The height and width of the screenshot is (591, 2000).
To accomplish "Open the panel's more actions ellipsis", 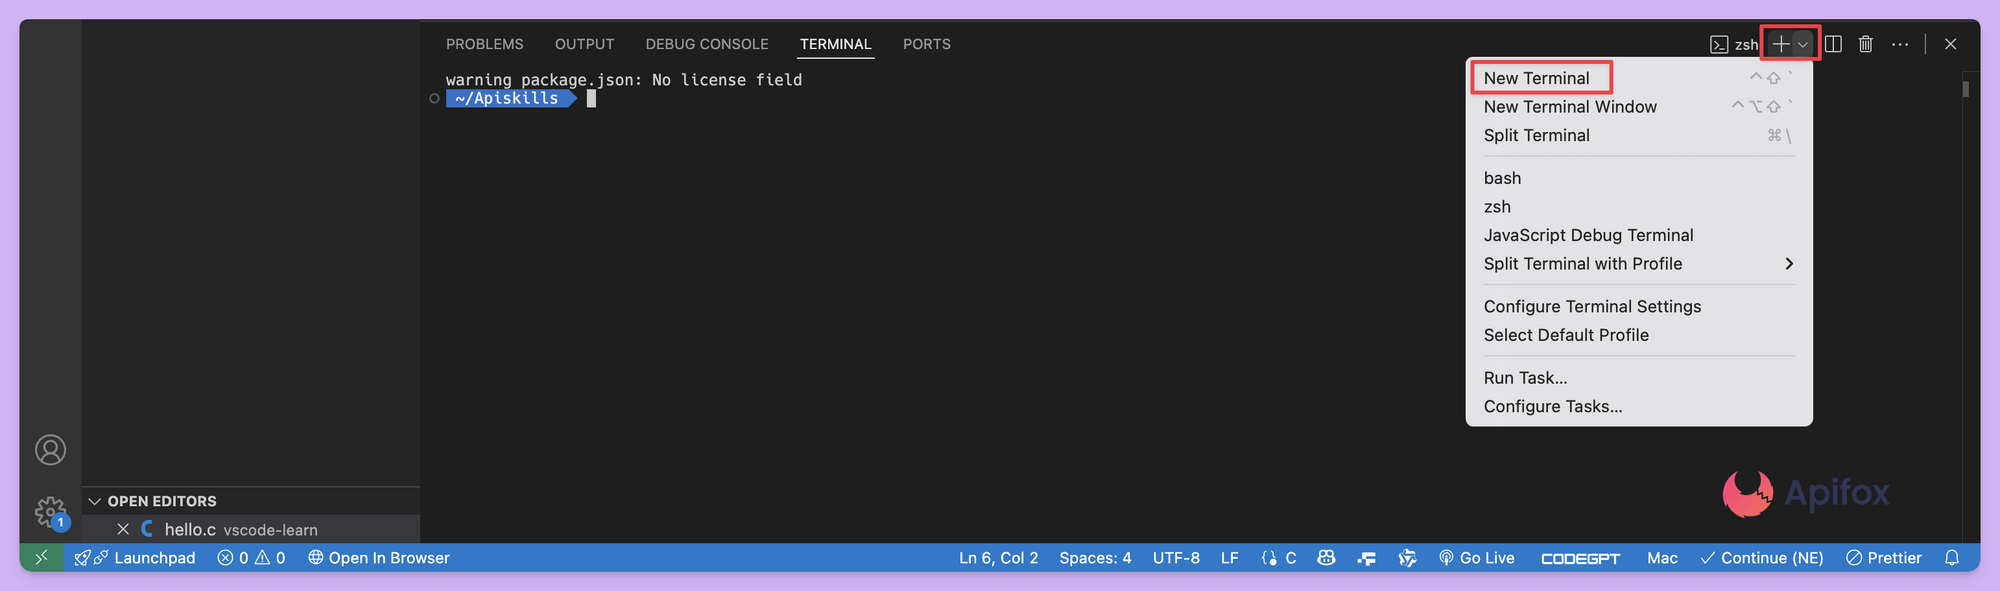I will point(1900,44).
